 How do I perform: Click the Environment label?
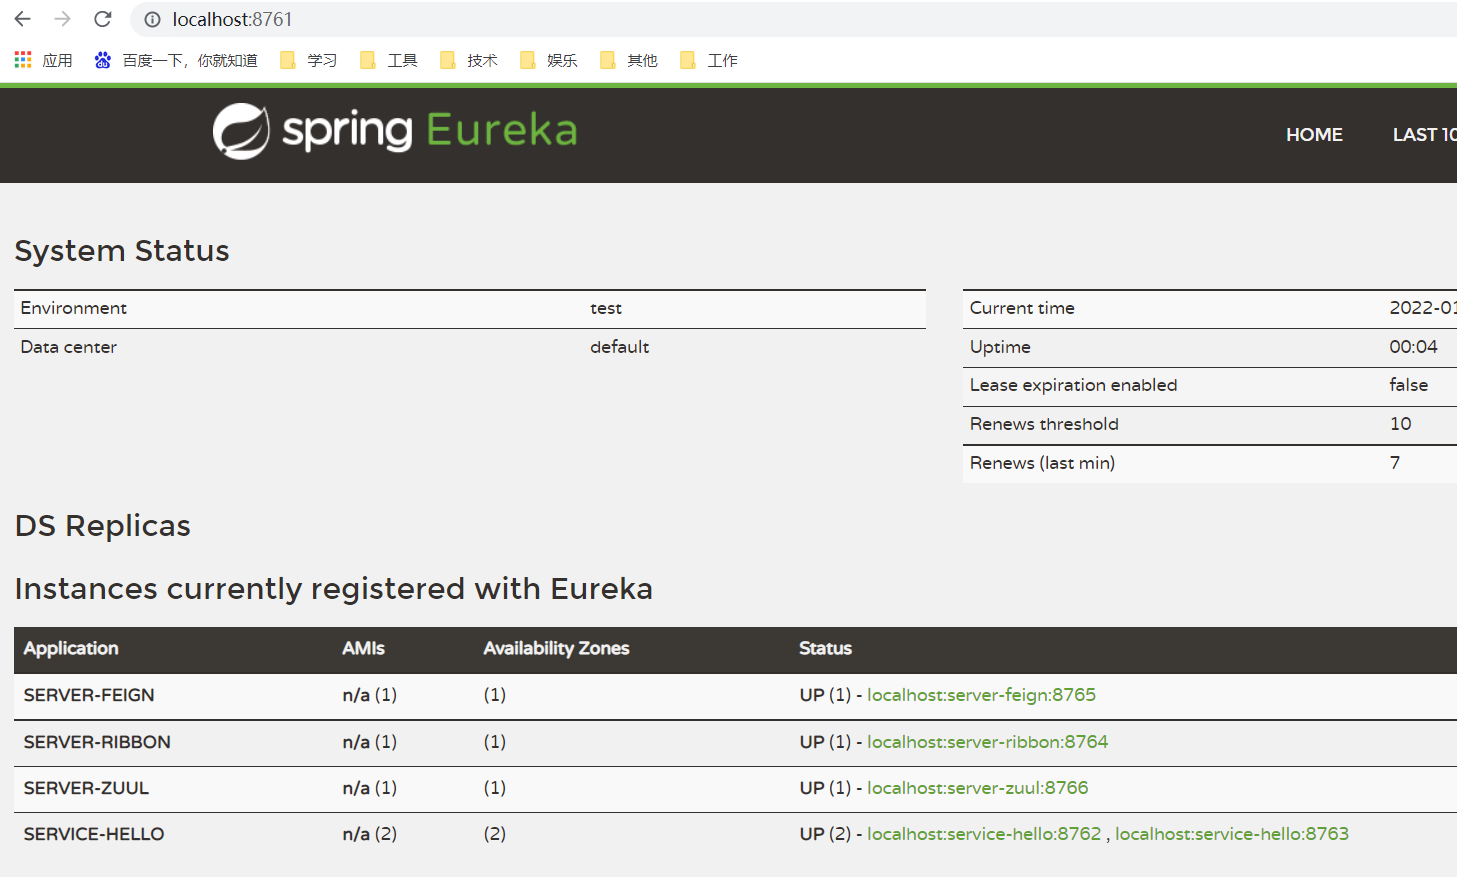pyautogui.click(x=74, y=308)
